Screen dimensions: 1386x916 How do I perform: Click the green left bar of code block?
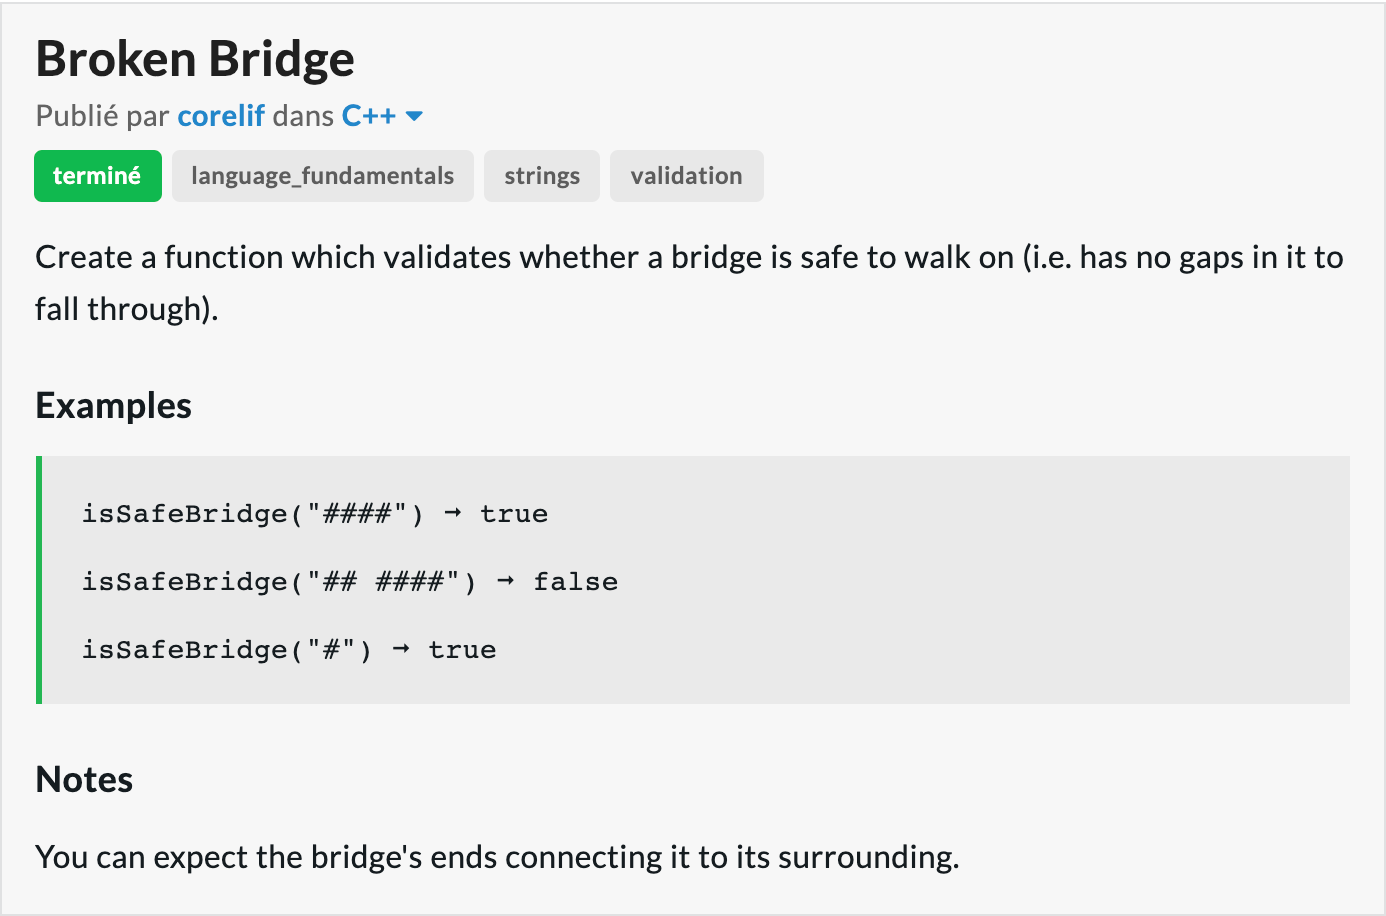tap(39, 580)
